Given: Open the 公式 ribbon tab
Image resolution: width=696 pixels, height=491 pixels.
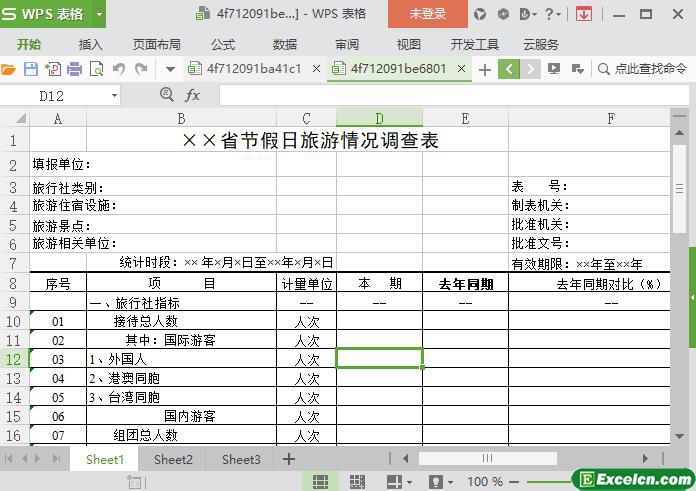Looking at the screenshot, I should click(x=223, y=44).
